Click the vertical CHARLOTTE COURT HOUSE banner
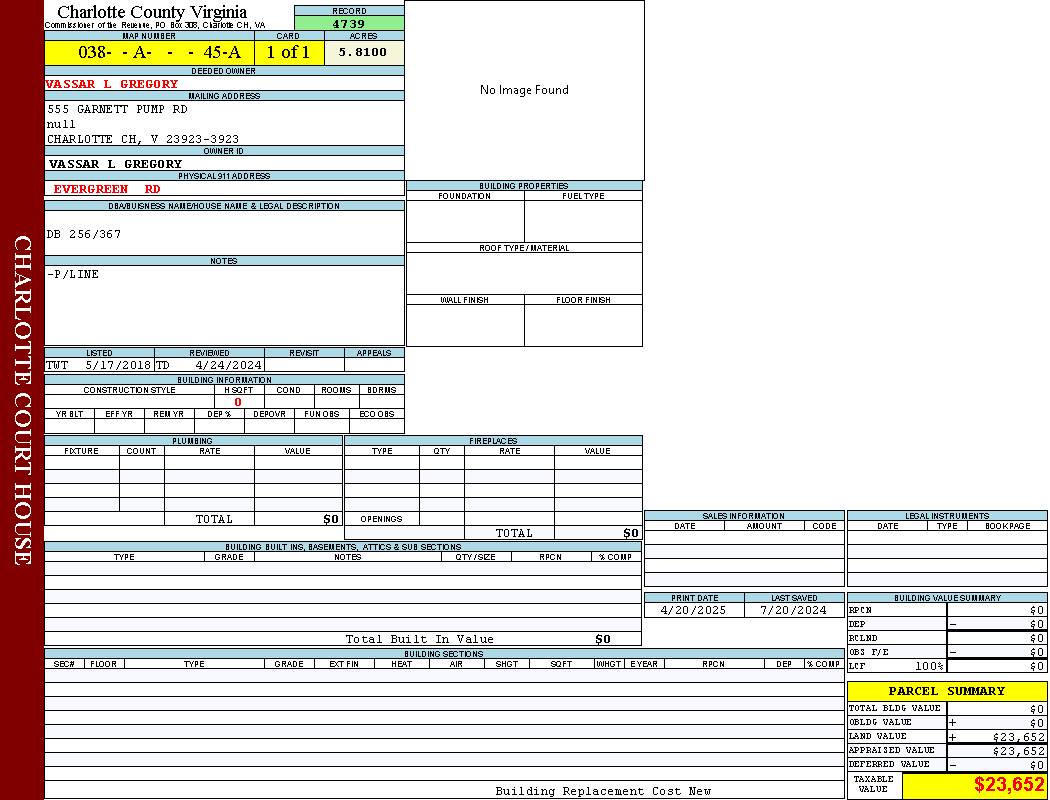 (x=22, y=400)
